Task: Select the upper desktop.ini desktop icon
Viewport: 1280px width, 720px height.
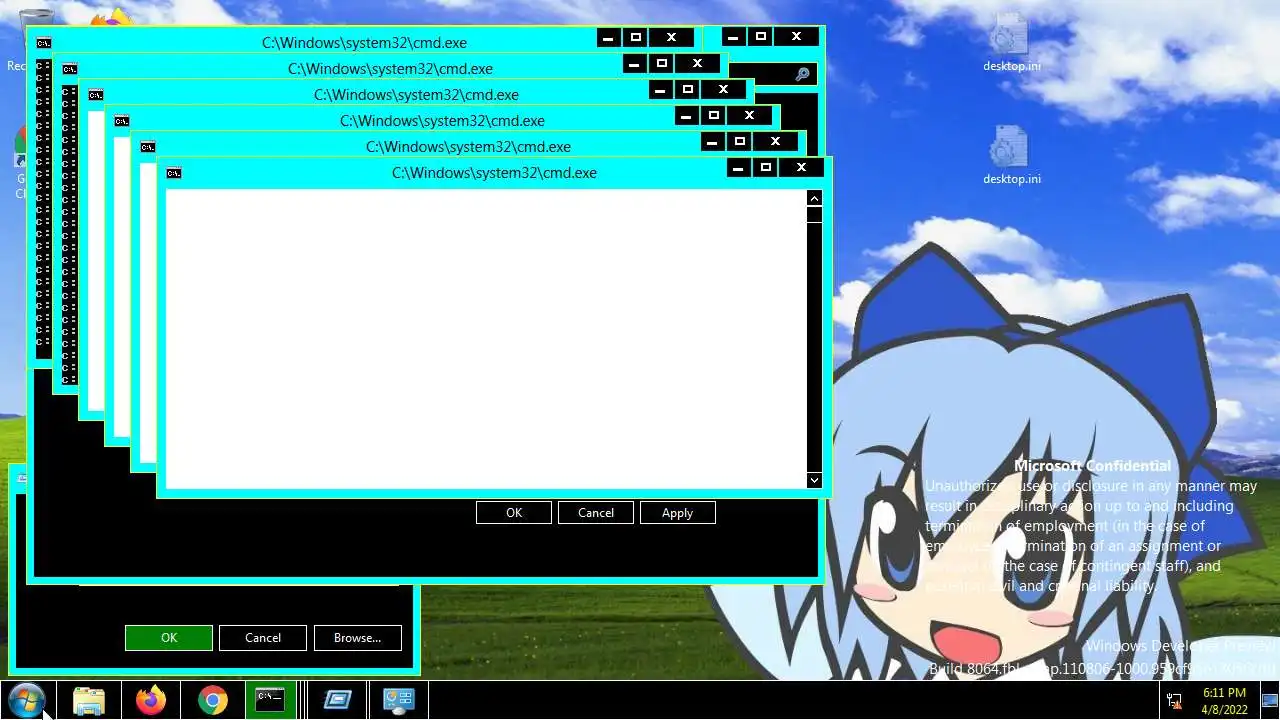Action: (x=1011, y=43)
